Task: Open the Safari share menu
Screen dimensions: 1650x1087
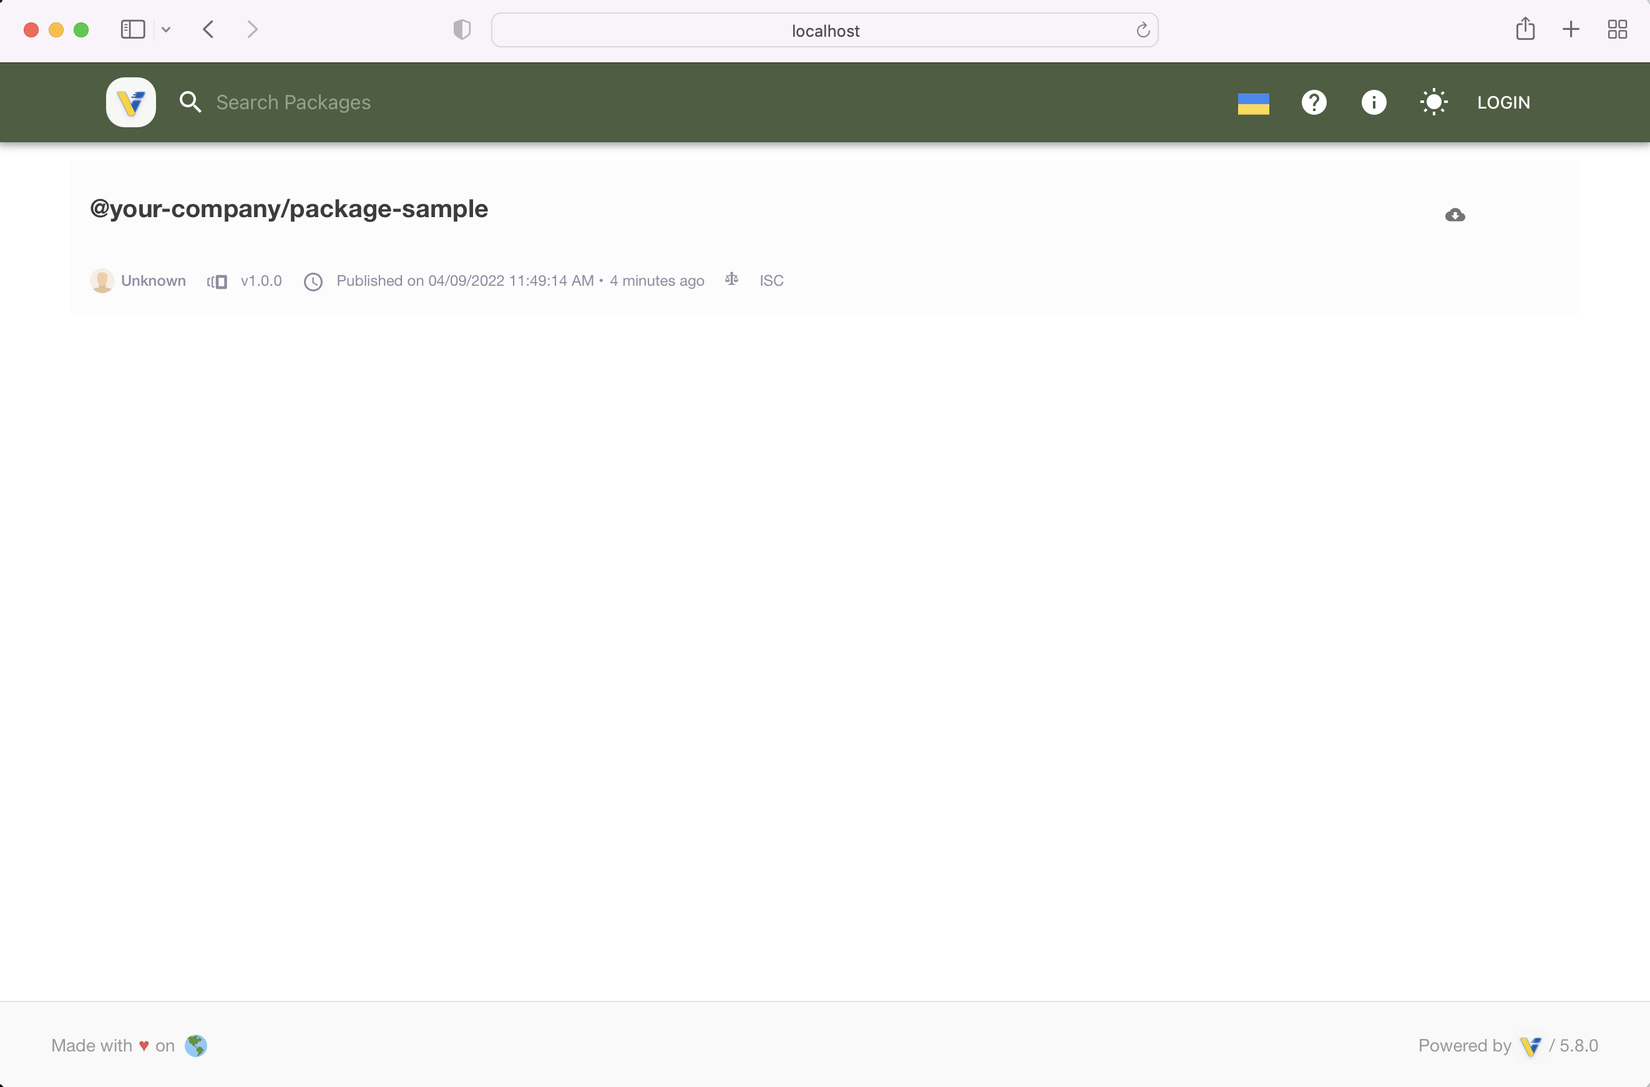Action: click(x=1525, y=29)
